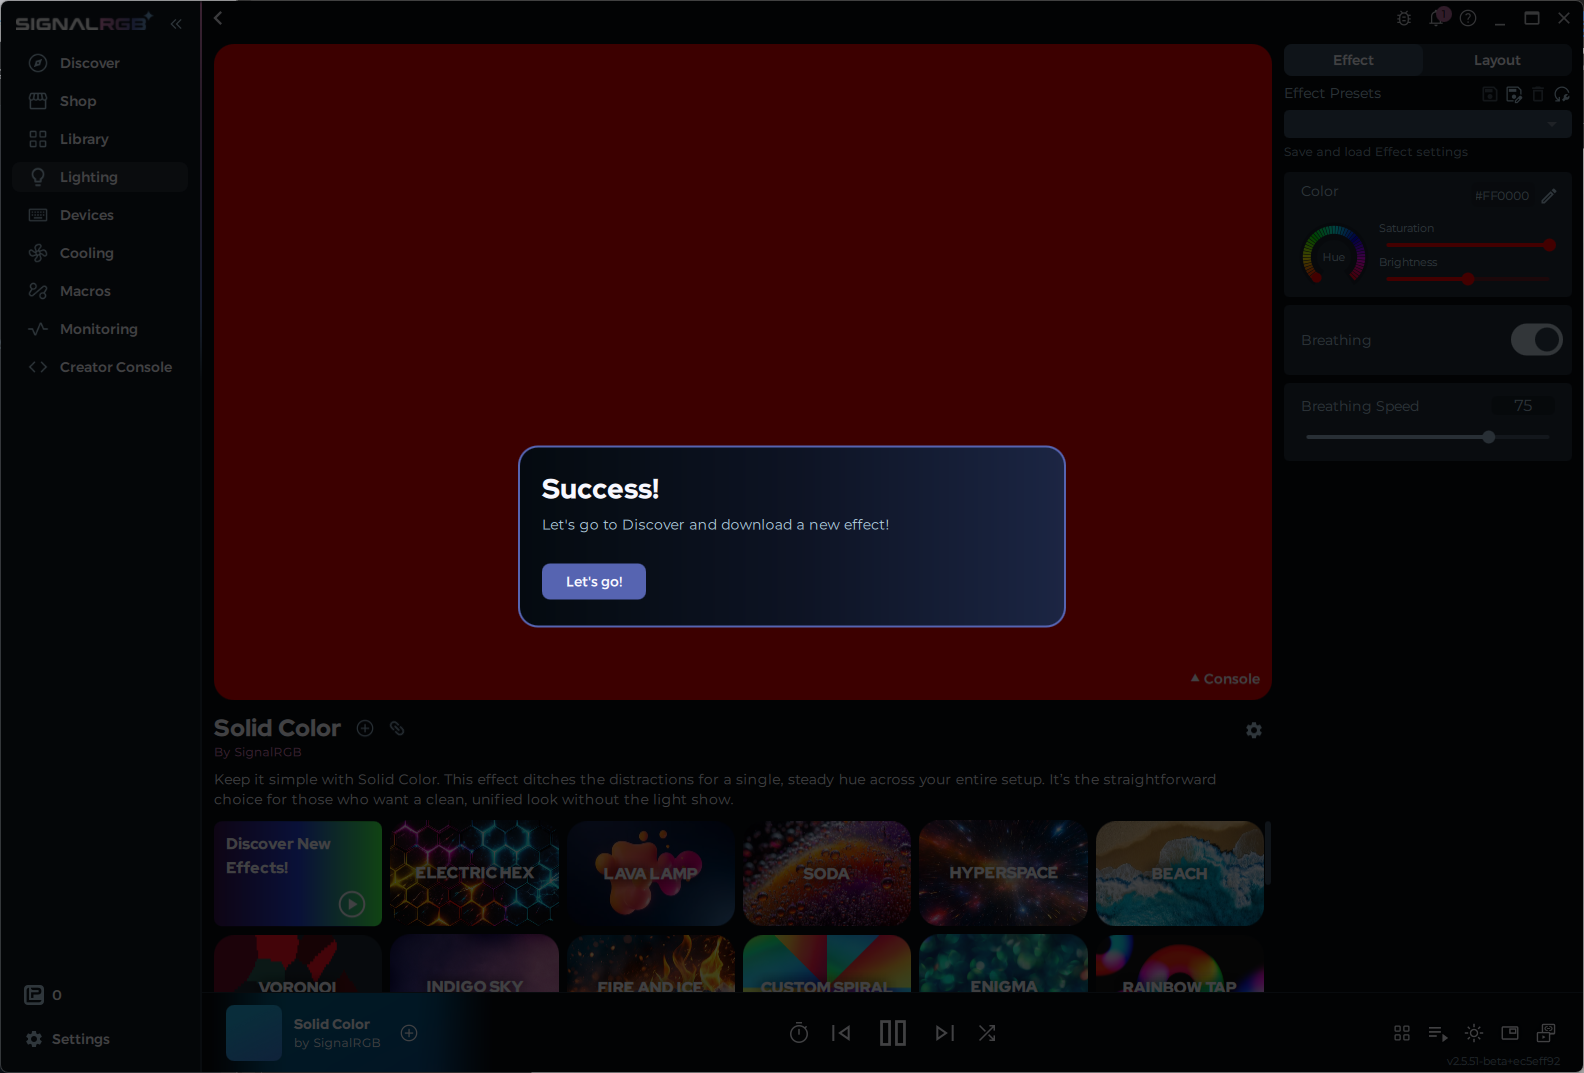Viewport: 1584px width, 1073px height.
Task: Click the bug report icon top bar
Action: coord(1404,18)
